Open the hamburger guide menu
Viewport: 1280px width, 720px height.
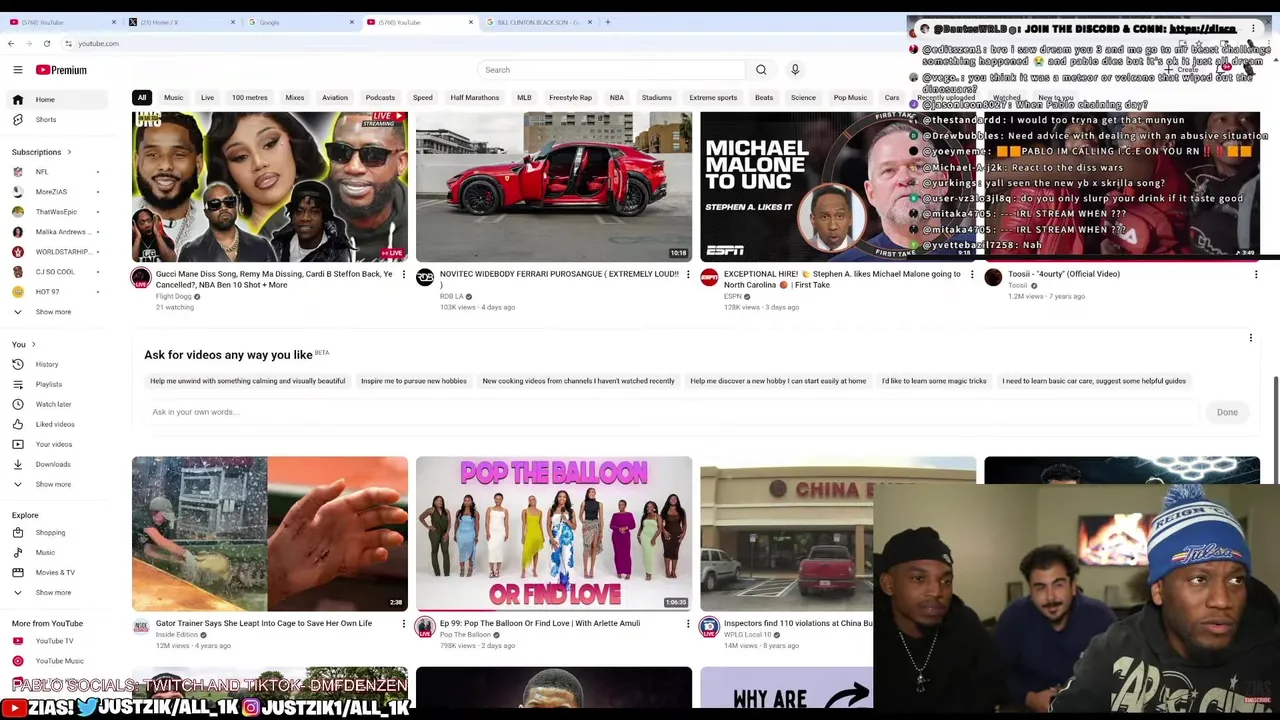[x=17, y=70]
